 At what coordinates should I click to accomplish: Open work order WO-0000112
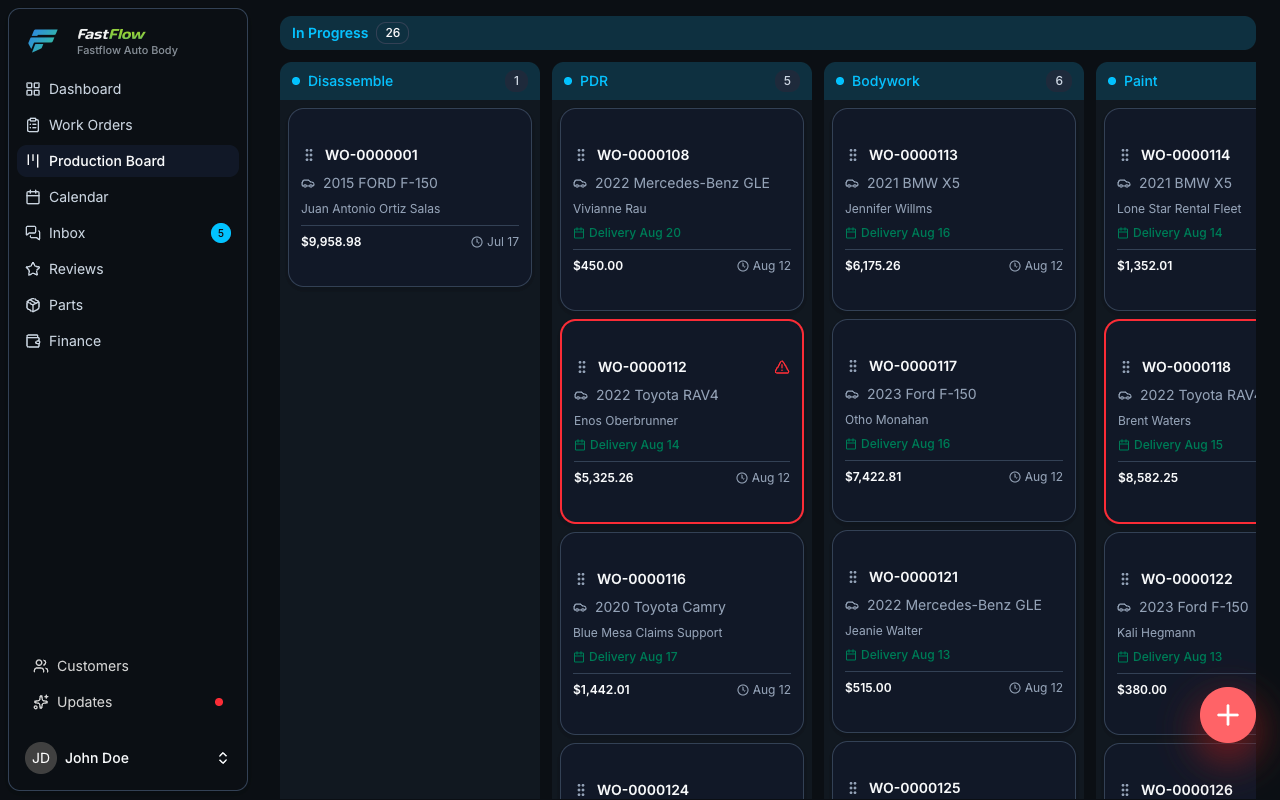[642, 367]
